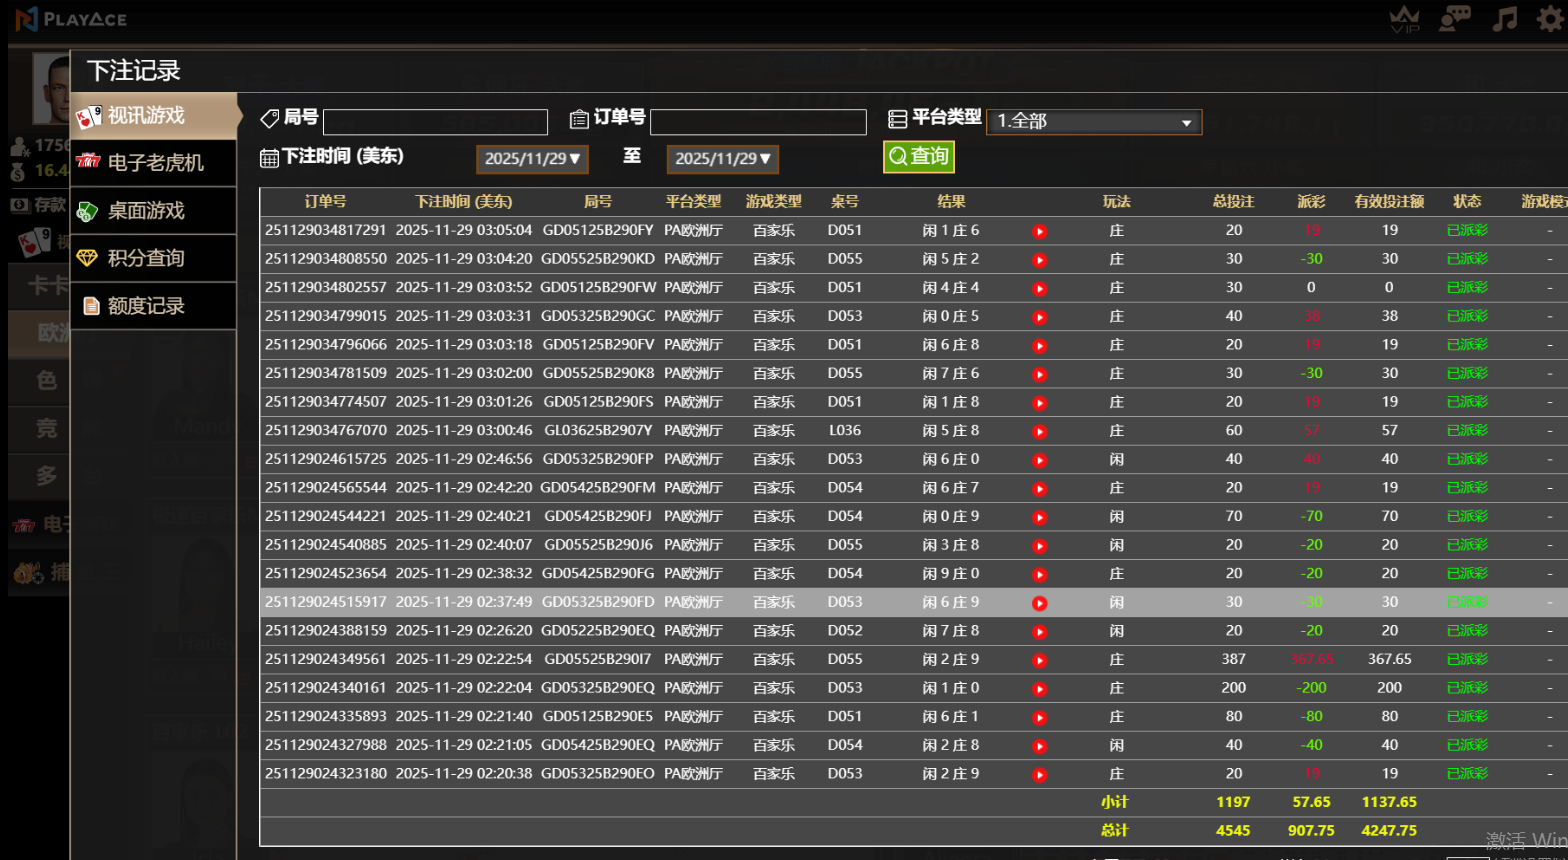Image resolution: width=1568 pixels, height=860 pixels.
Task: Open the end date picker dropdown
Action: point(722,159)
